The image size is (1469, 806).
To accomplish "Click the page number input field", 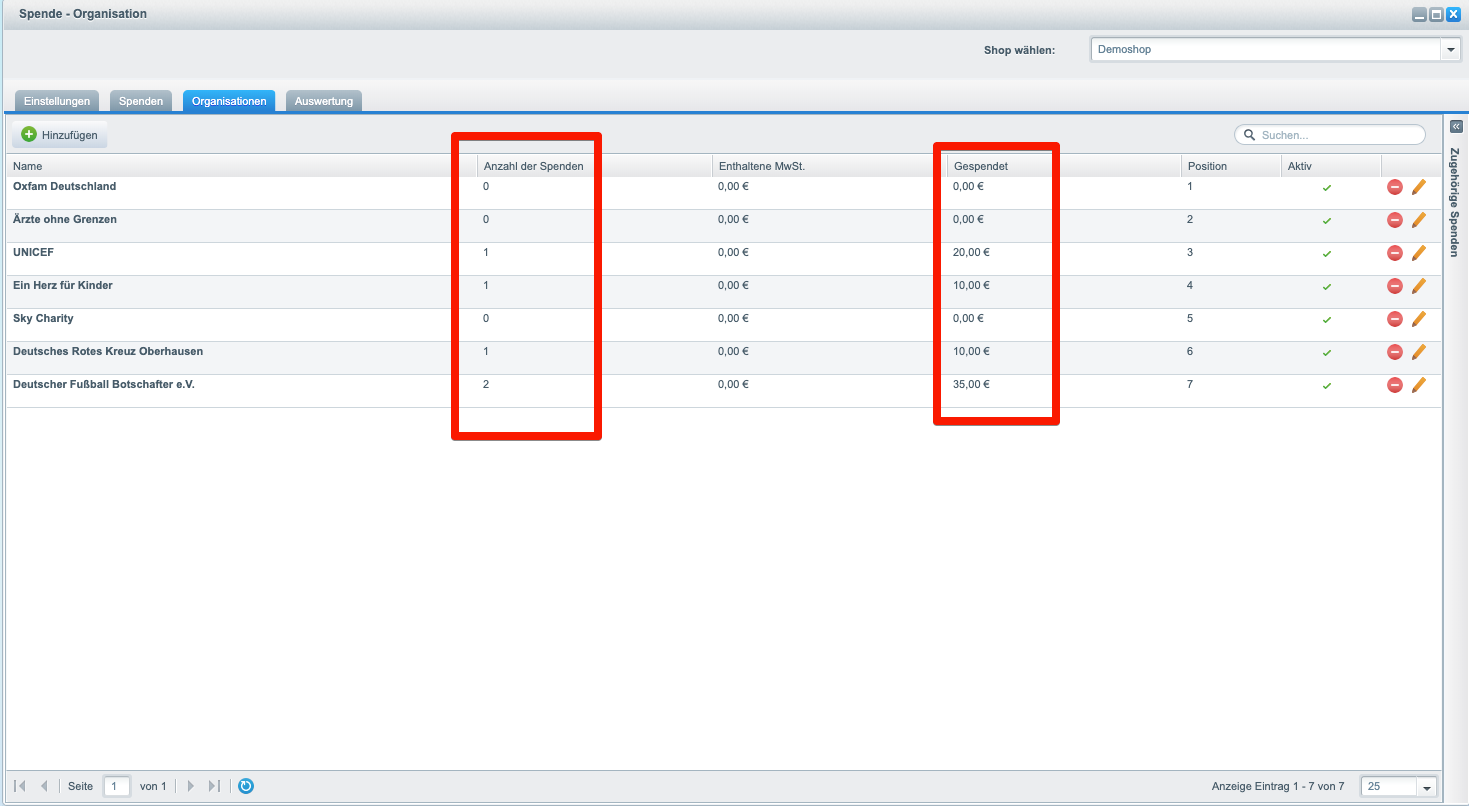I will [117, 786].
